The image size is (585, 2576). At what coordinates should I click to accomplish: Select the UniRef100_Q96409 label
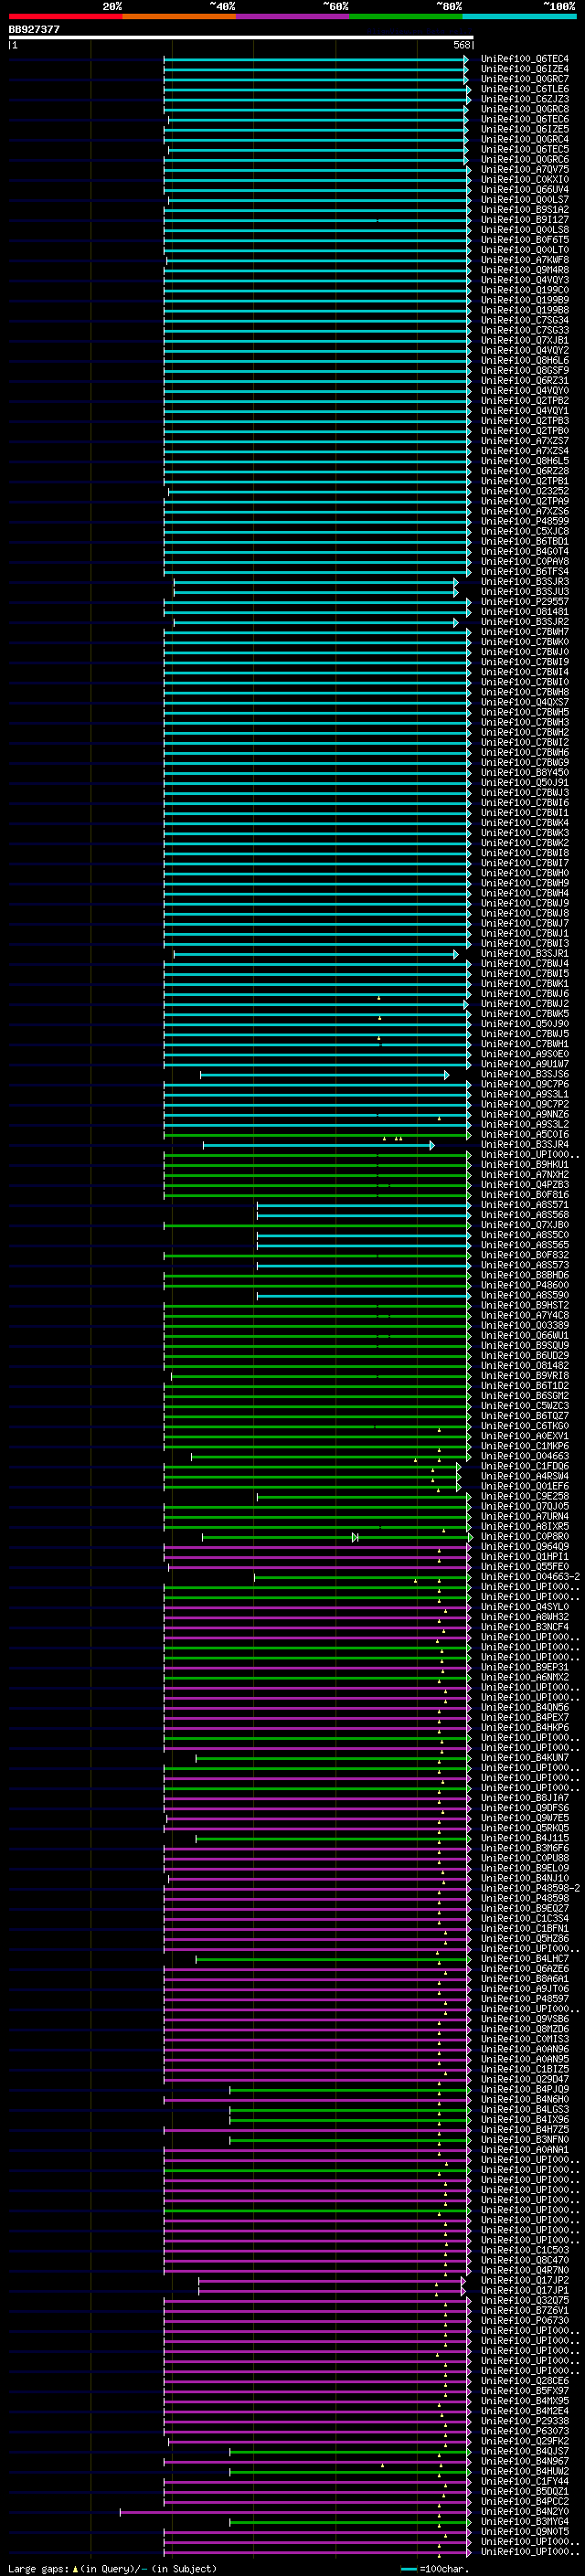525,1547
